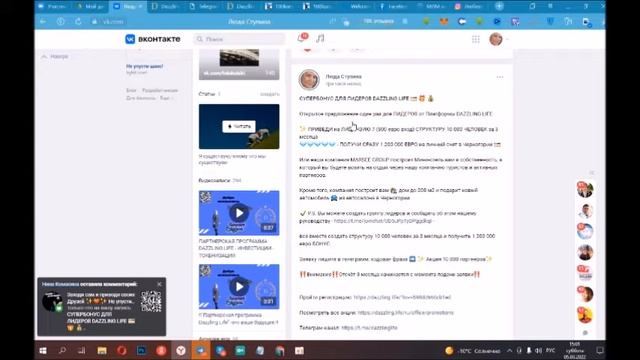Open Opera browser from taskbar
Screen dimensions: 640x360
122,351
